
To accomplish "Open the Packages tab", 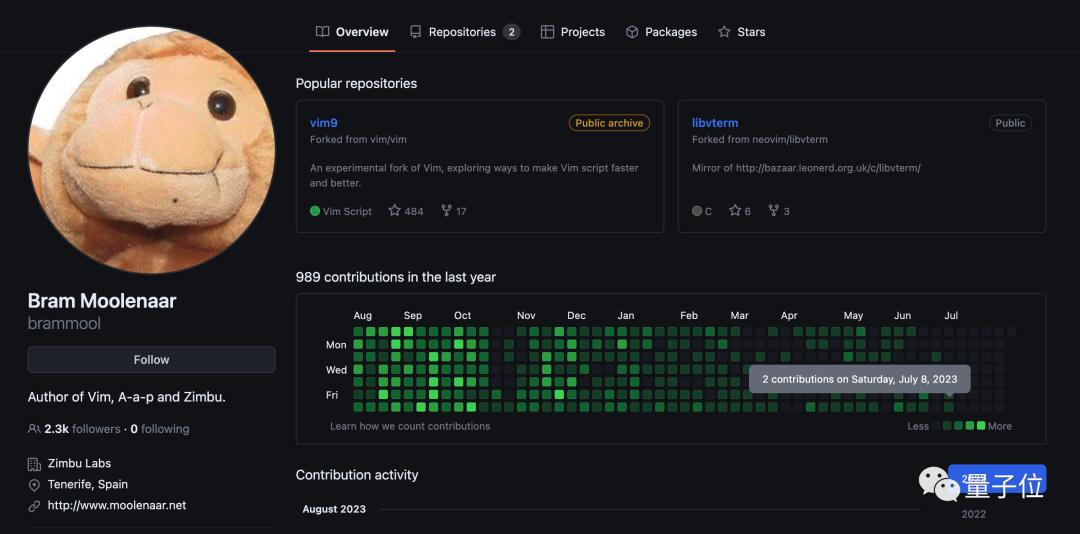I will coord(661,32).
